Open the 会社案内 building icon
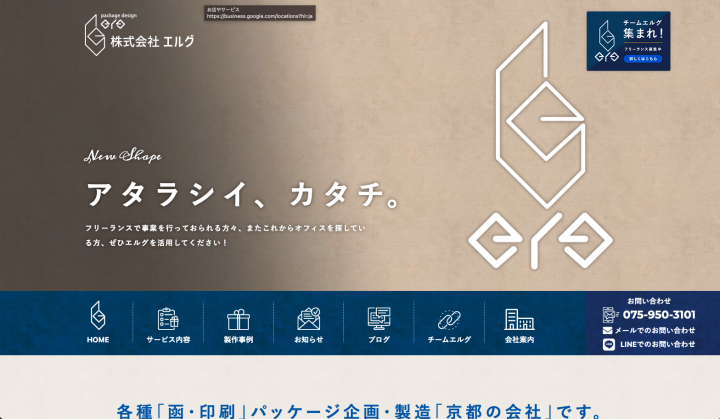720x419 pixels. point(519,319)
